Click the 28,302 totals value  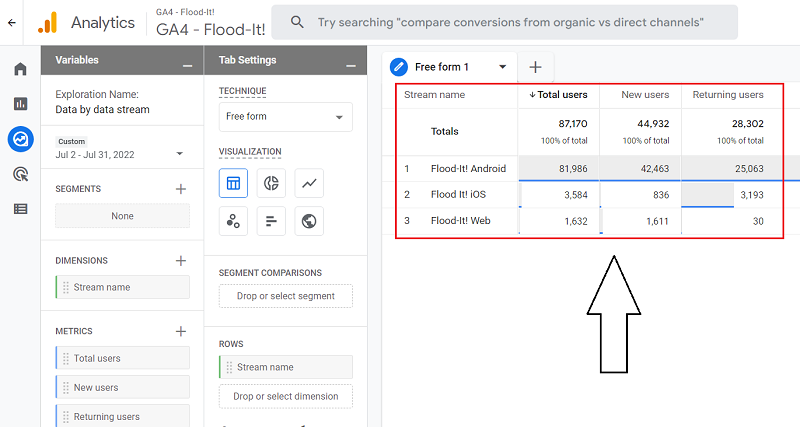click(747, 124)
